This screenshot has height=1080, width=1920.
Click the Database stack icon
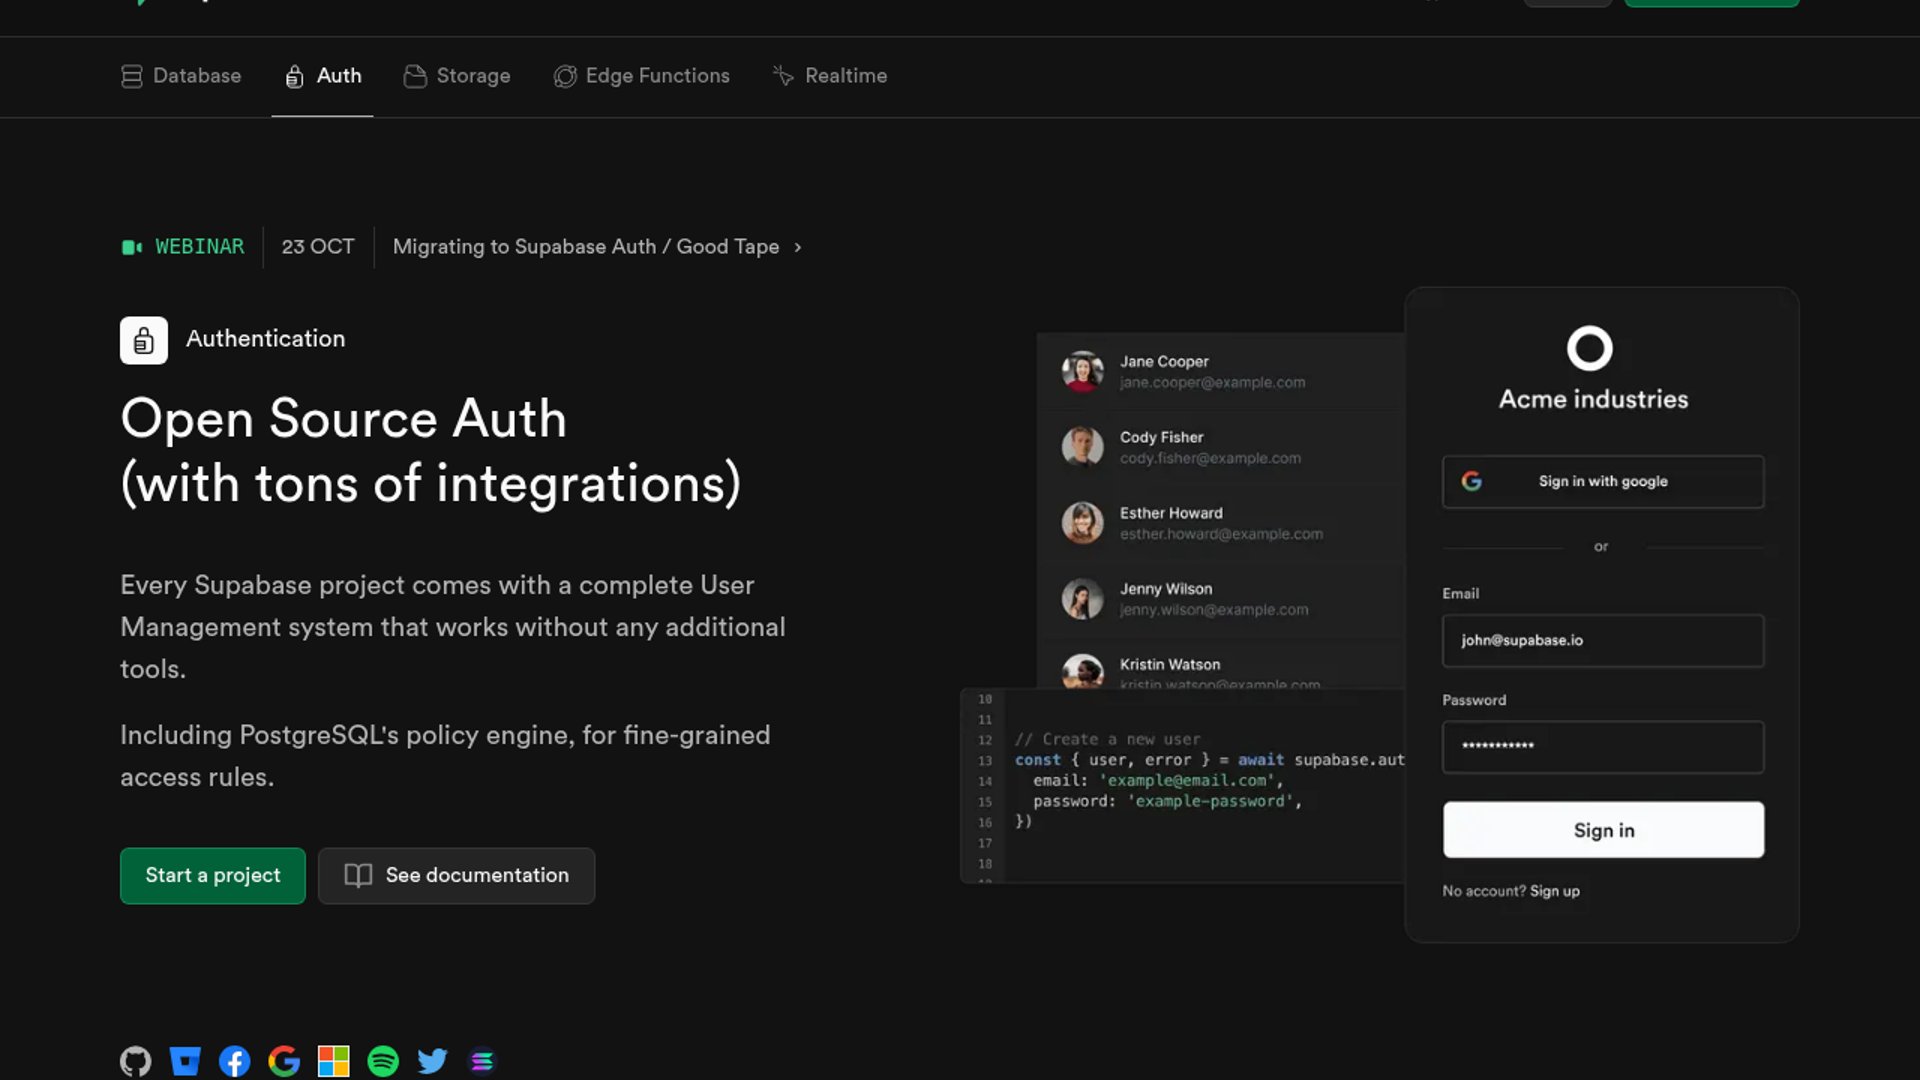coord(131,77)
